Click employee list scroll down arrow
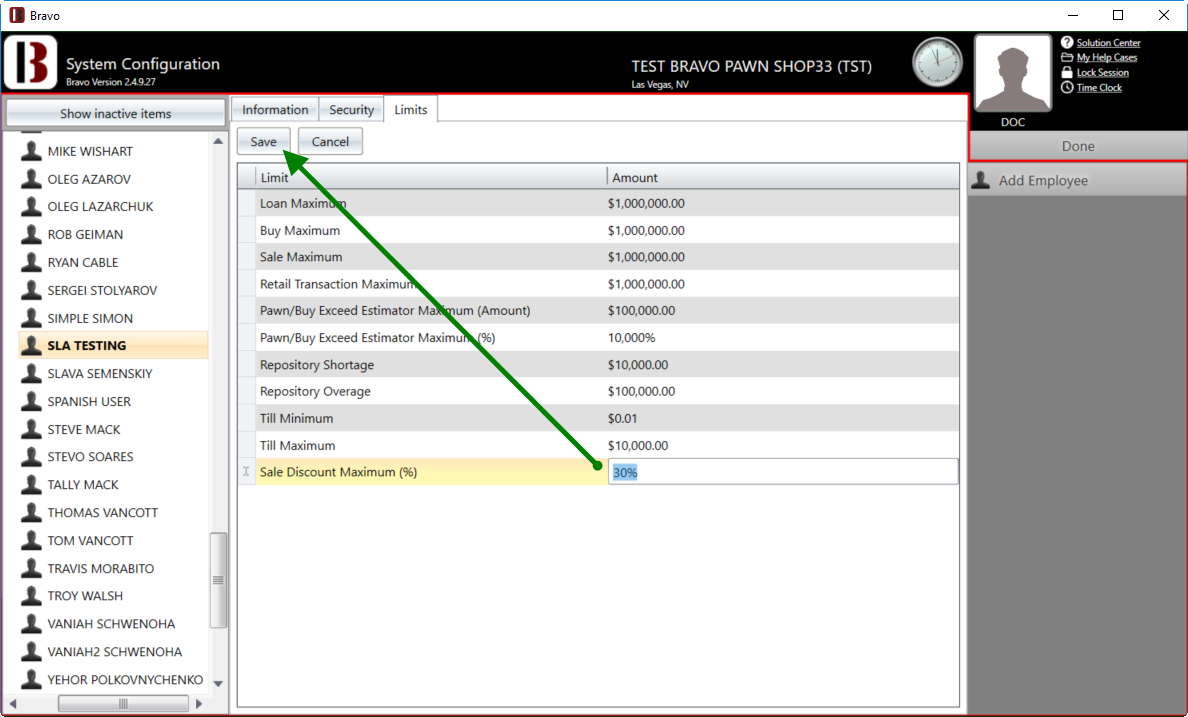 218,683
